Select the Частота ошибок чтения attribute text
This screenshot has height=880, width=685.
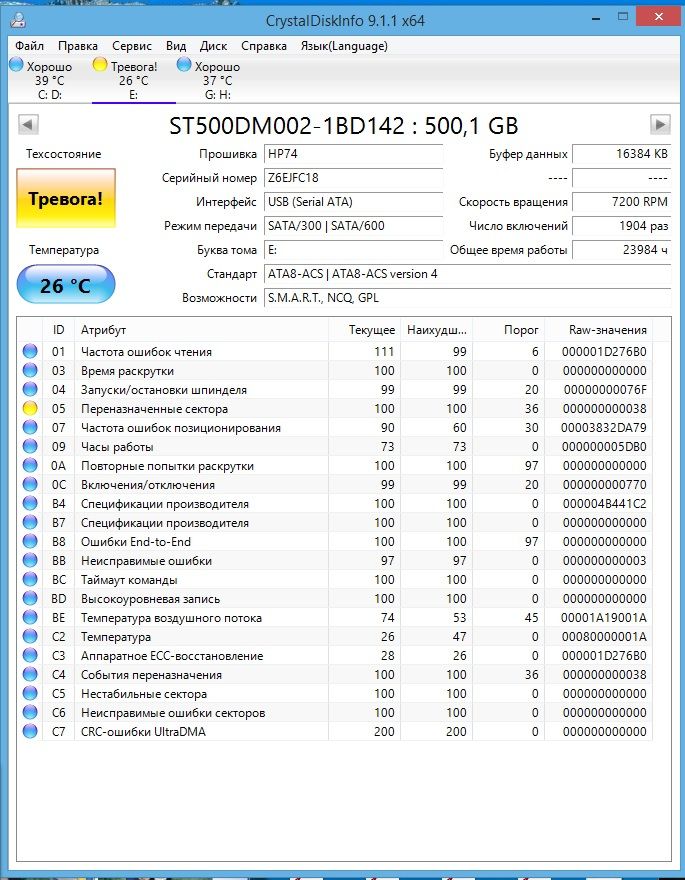tap(146, 352)
